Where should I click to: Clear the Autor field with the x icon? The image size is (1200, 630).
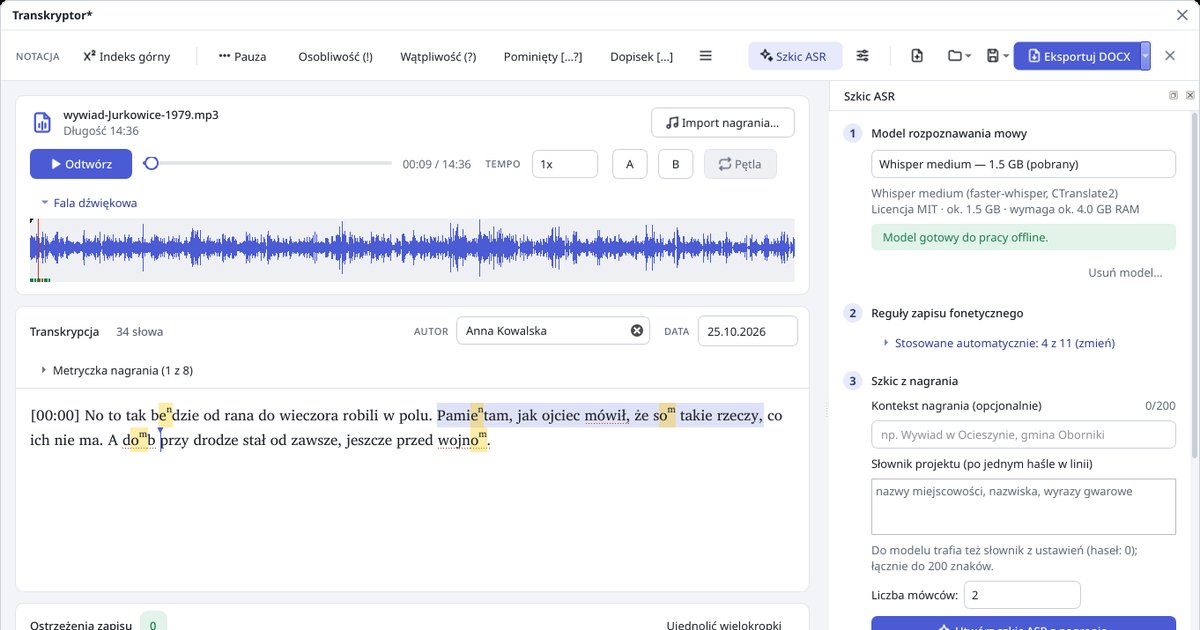click(x=636, y=331)
